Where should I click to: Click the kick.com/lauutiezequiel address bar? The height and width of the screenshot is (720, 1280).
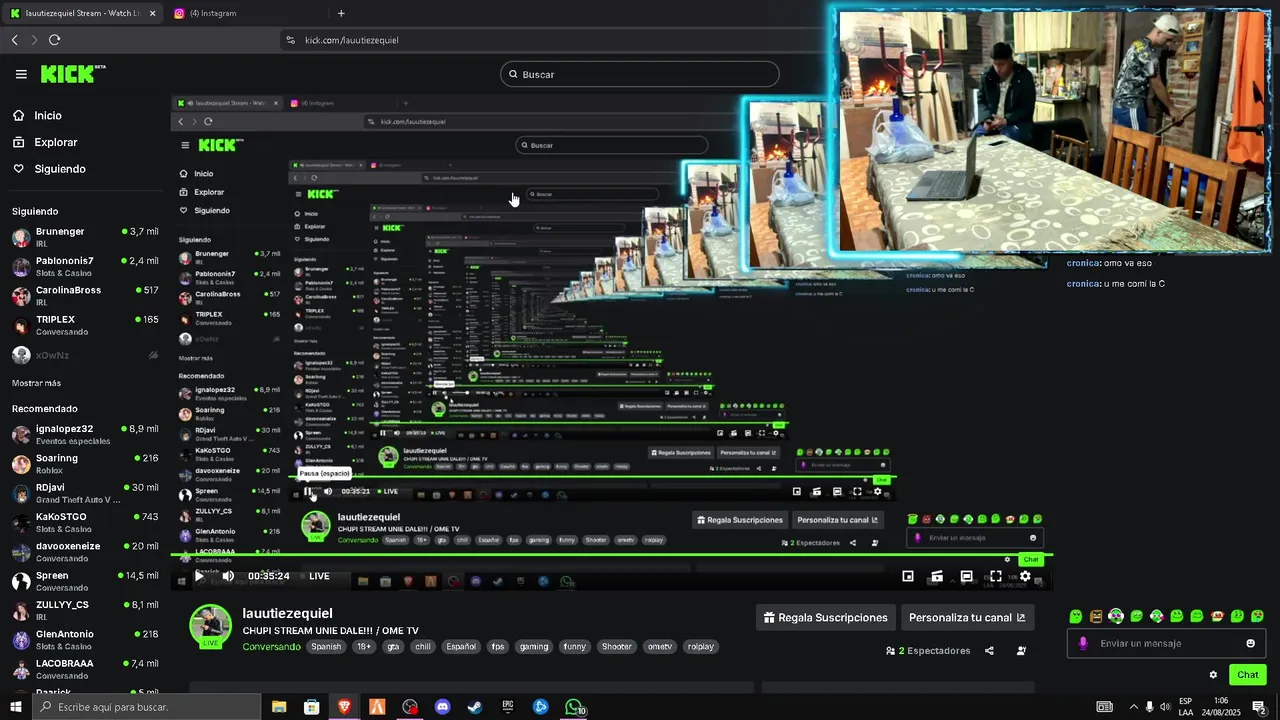pos(352,40)
